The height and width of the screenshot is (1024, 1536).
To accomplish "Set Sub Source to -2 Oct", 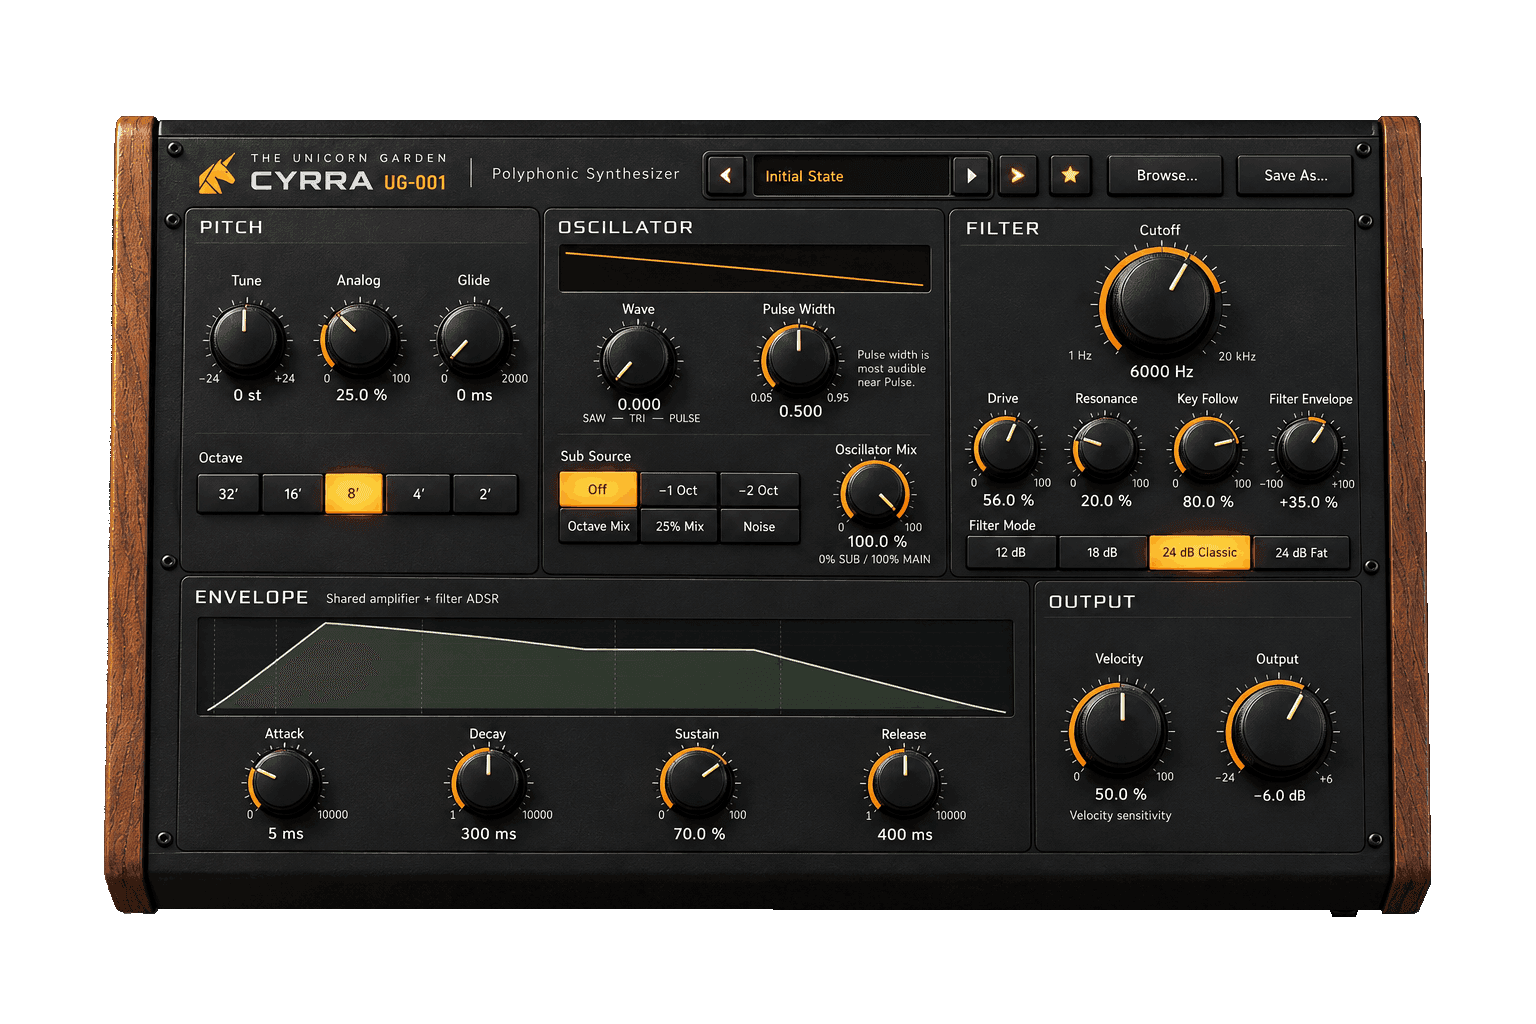I will [x=759, y=490].
